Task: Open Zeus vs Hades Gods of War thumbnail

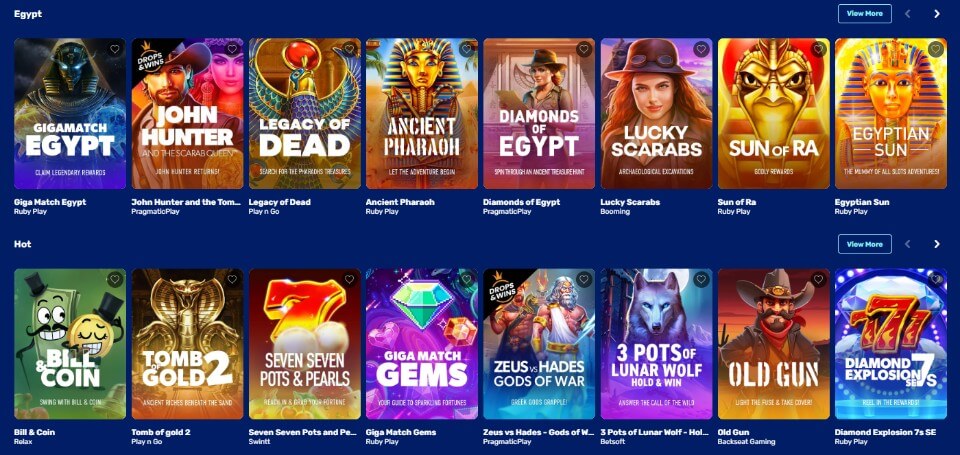Action: pyautogui.click(x=539, y=344)
